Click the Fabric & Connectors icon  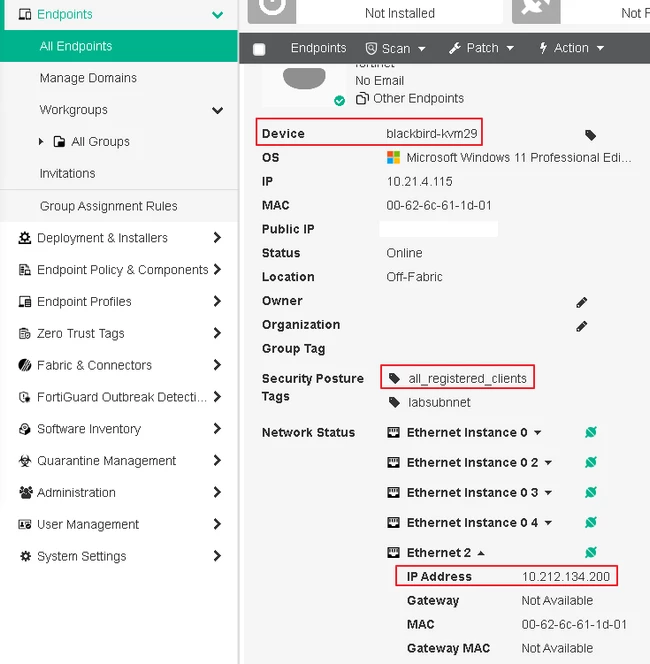[25, 365]
